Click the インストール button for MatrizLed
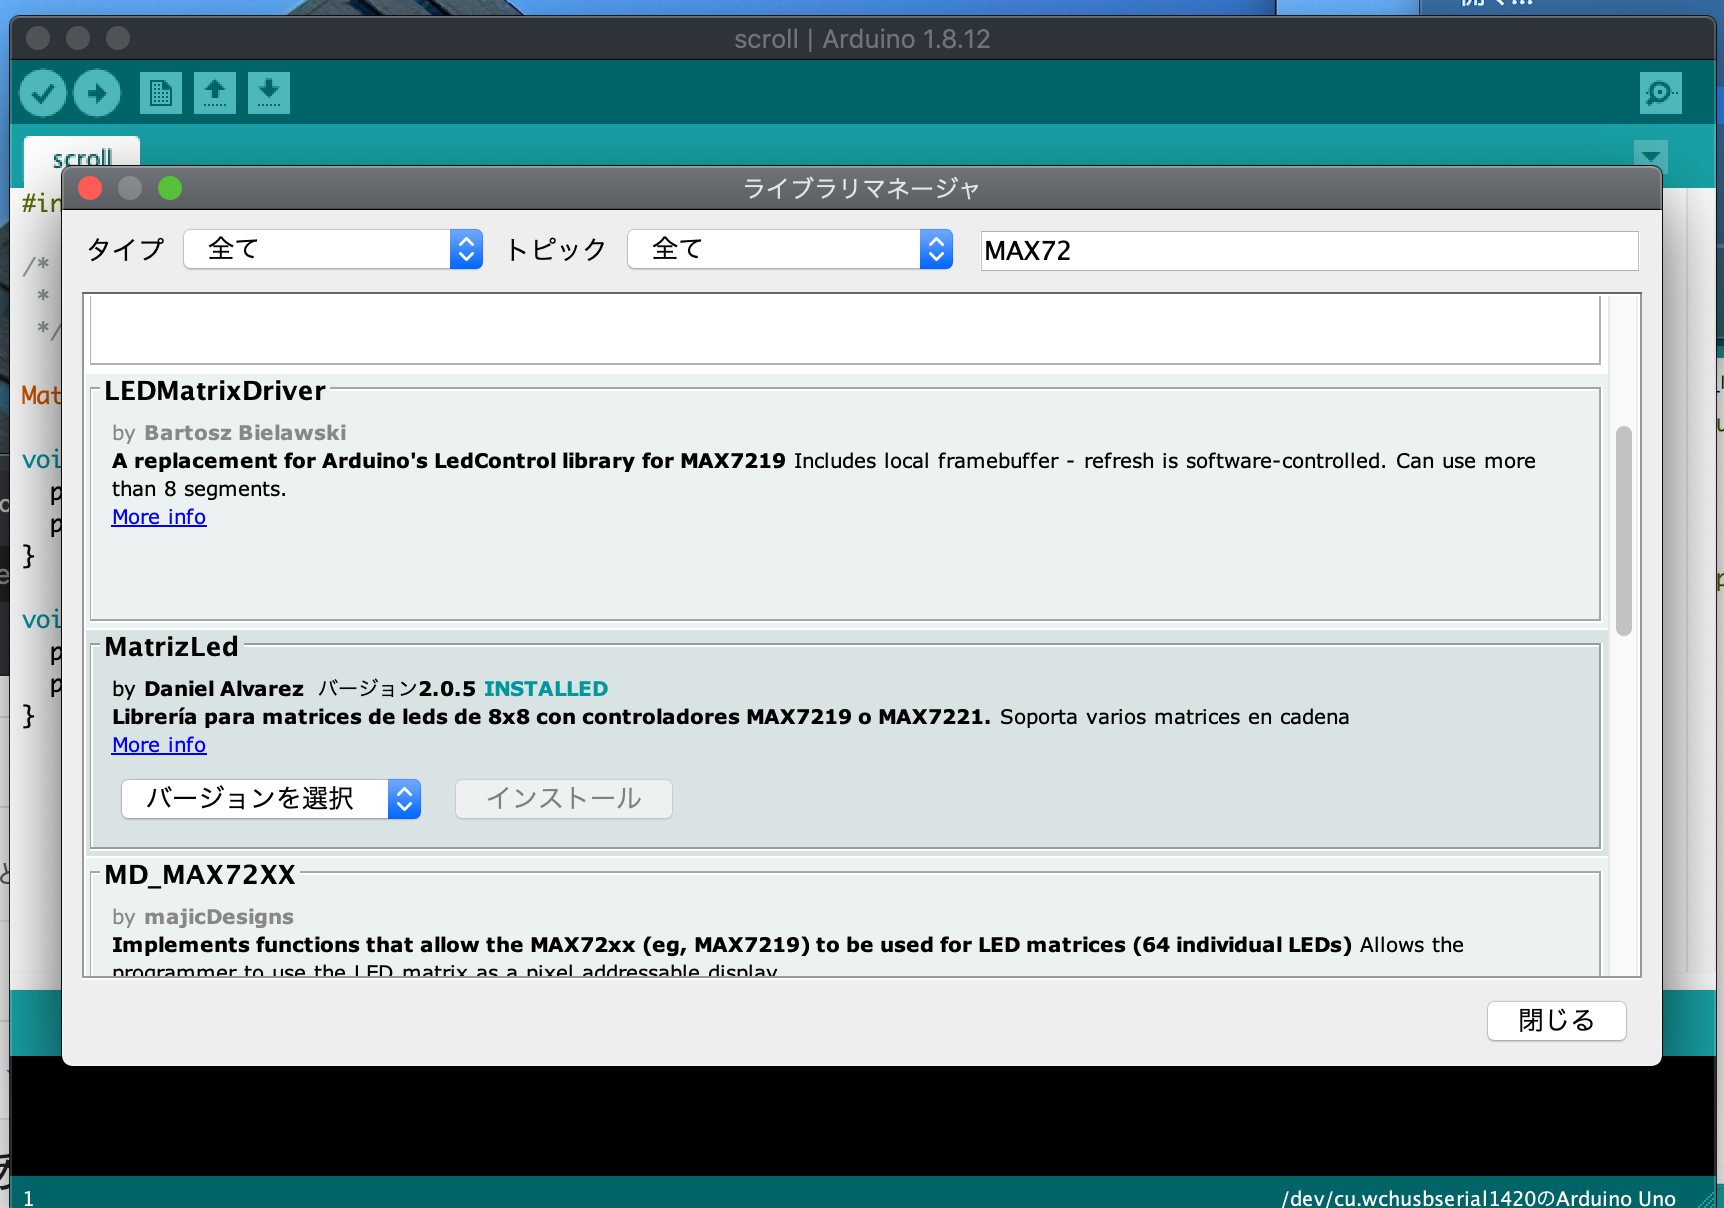This screenshot has height=1208, width=1724. tap(563, 799)
